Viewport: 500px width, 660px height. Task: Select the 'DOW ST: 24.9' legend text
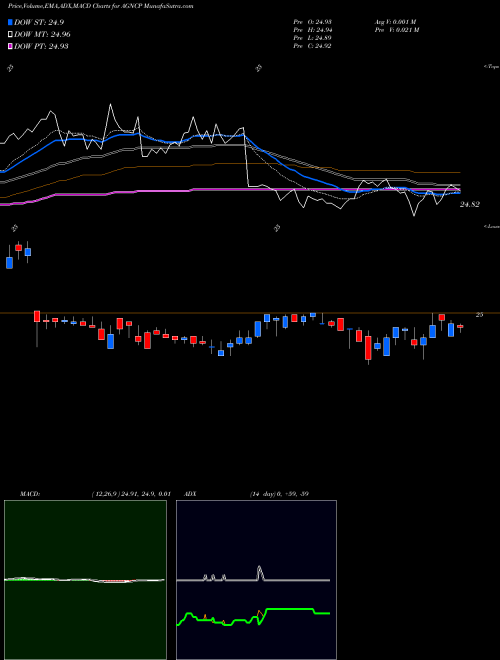(x=39, y=22)
